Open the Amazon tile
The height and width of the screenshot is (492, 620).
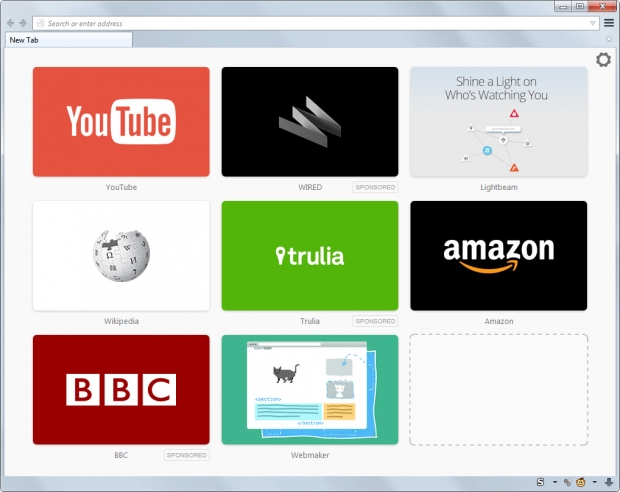[x=499, y=255]
